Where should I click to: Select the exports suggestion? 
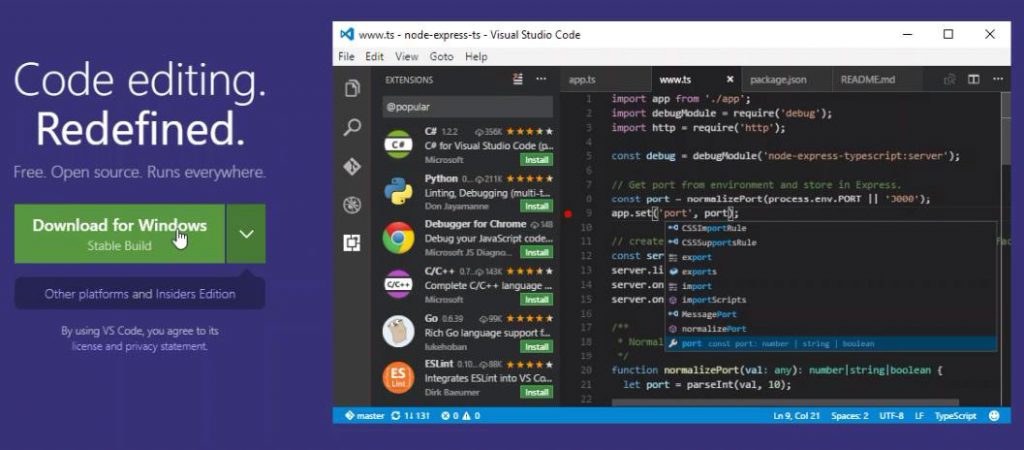[831, 272]
